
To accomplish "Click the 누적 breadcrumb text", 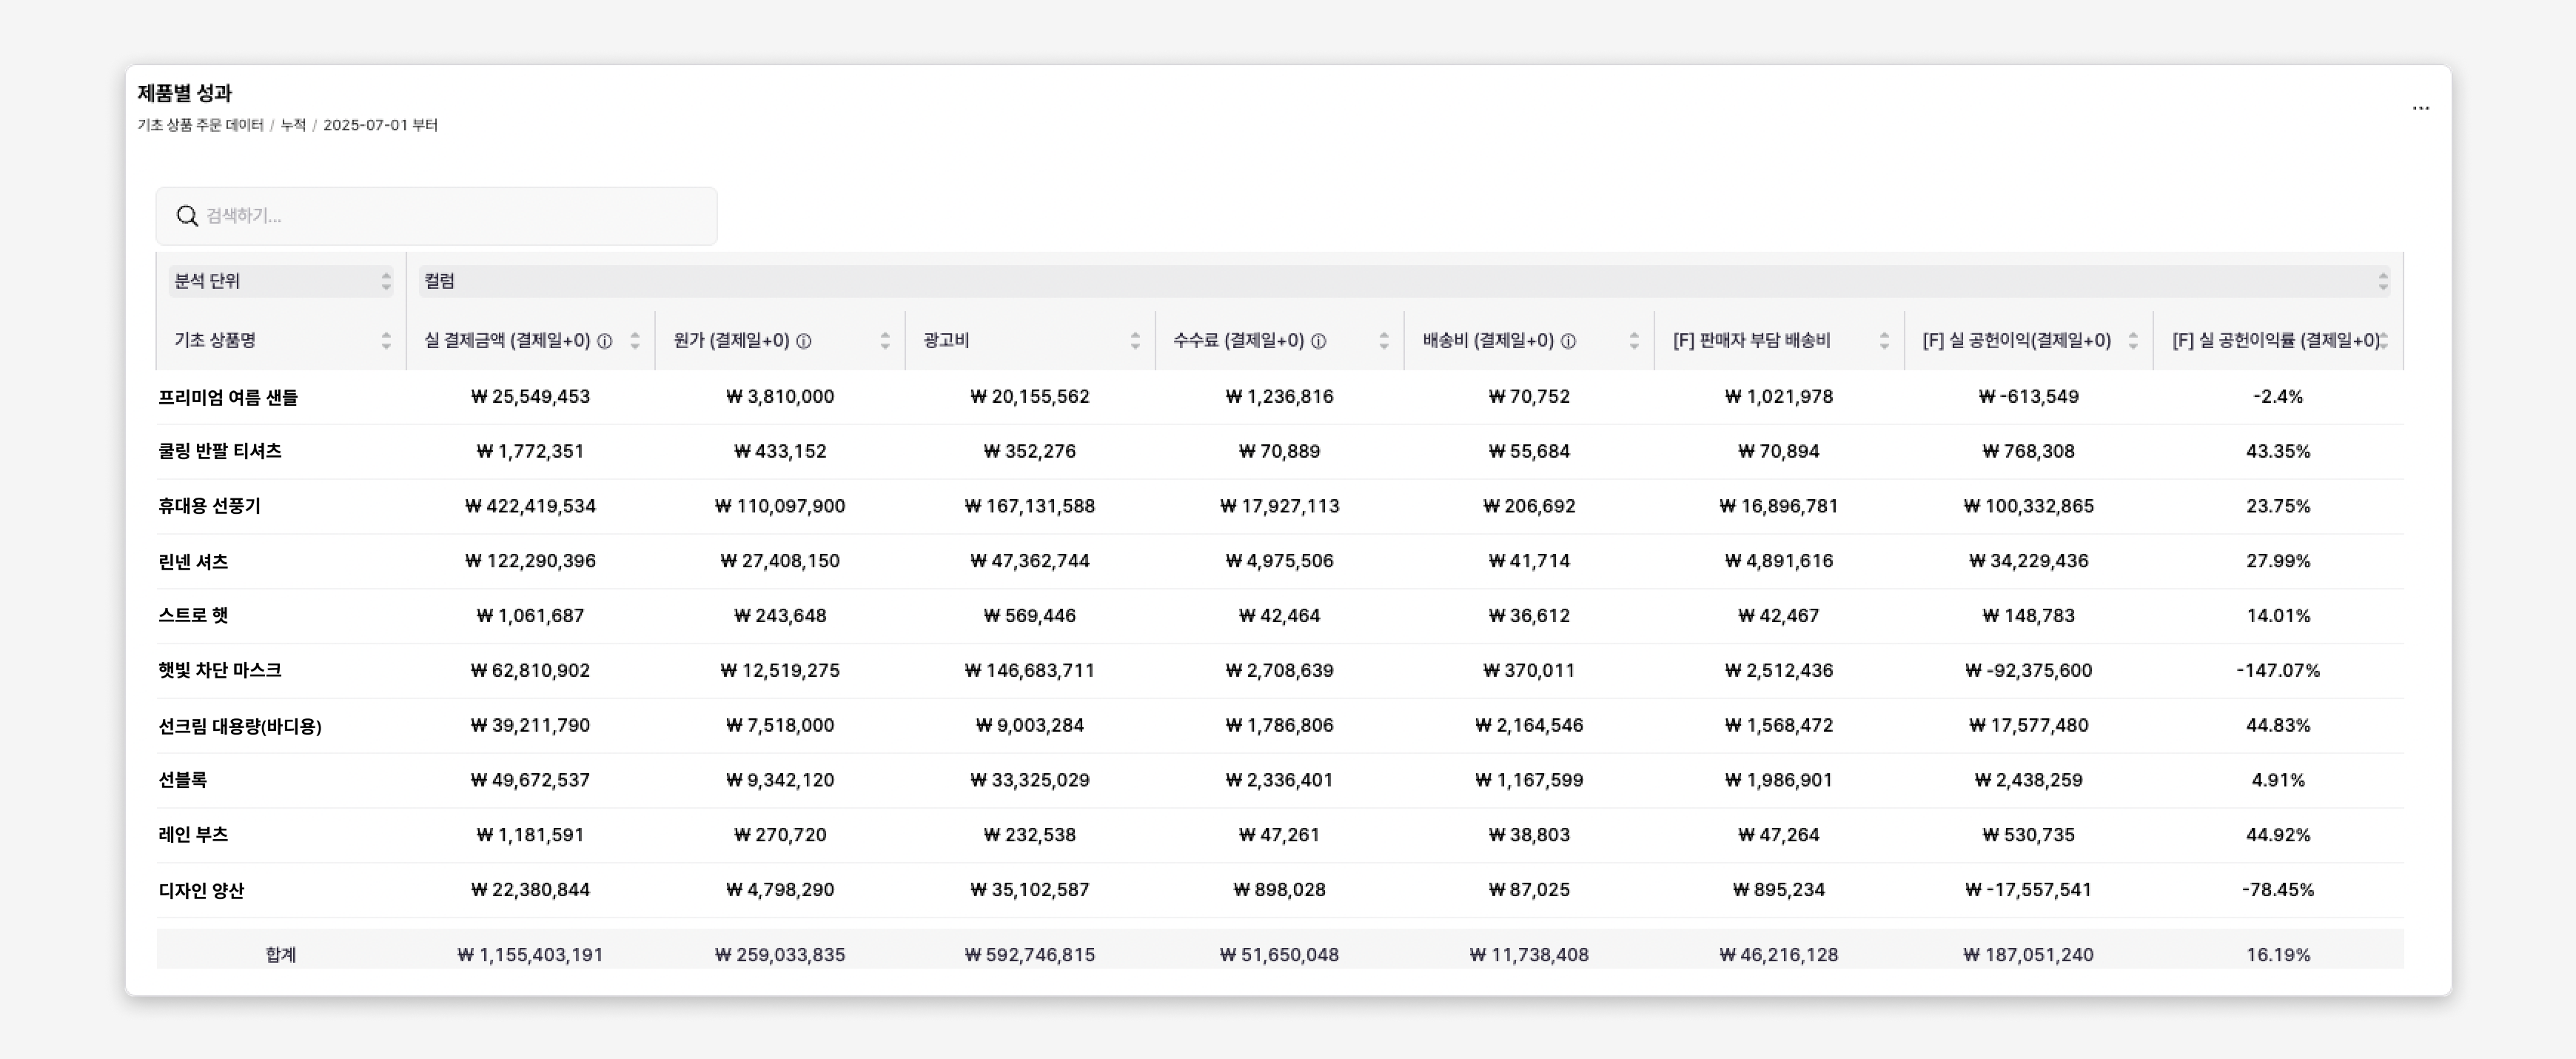I will 293,125.
